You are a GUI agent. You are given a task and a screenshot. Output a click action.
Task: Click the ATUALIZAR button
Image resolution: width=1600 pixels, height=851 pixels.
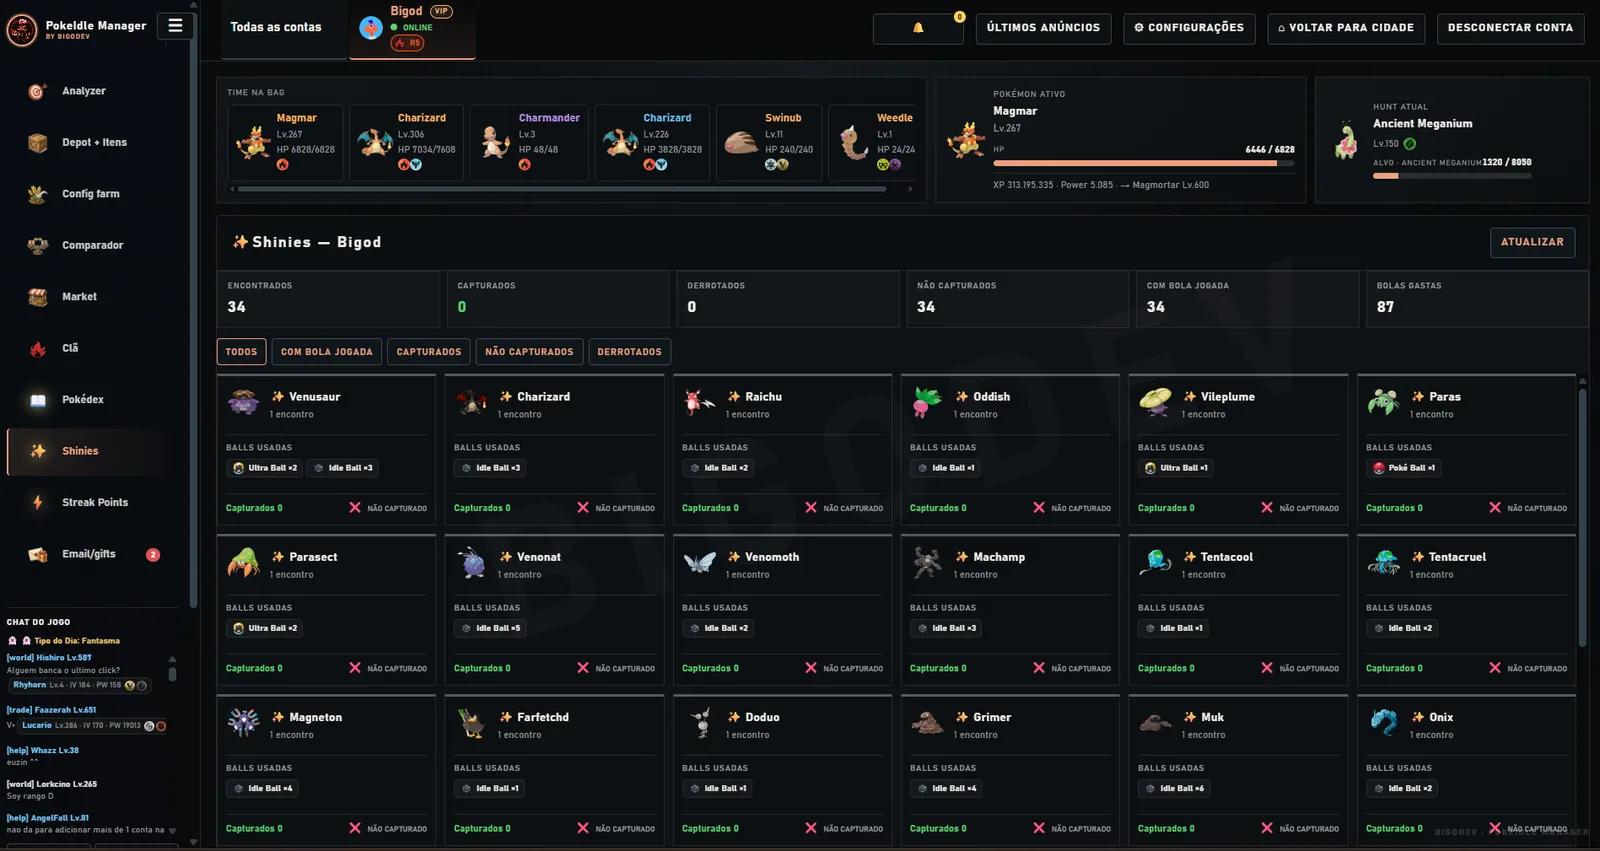pyautogui.click(x=1532, y=242)
